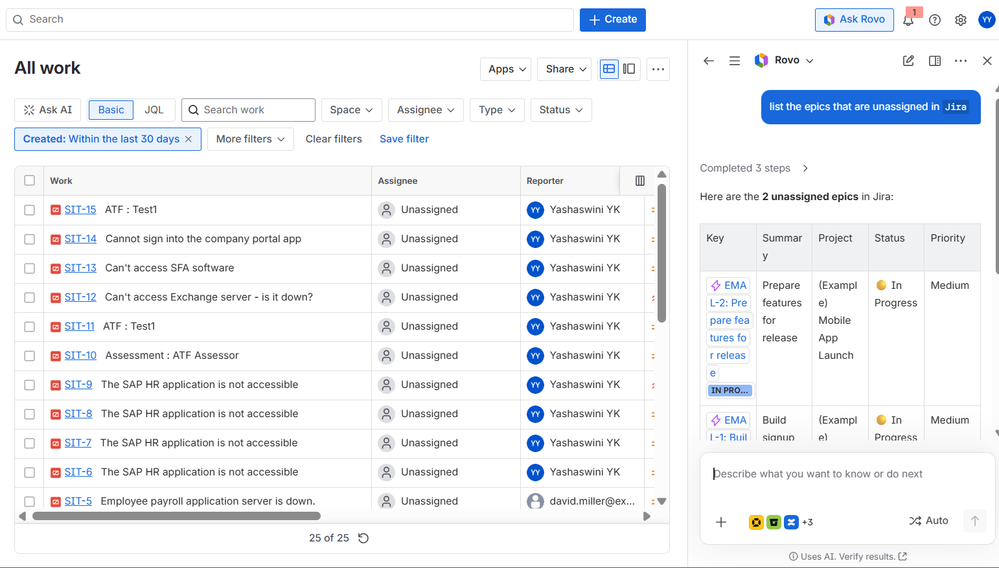The height and width of the screenshot is (568, 999).
Task: Toggle Rovo panel layout icon
Action: 935,60
